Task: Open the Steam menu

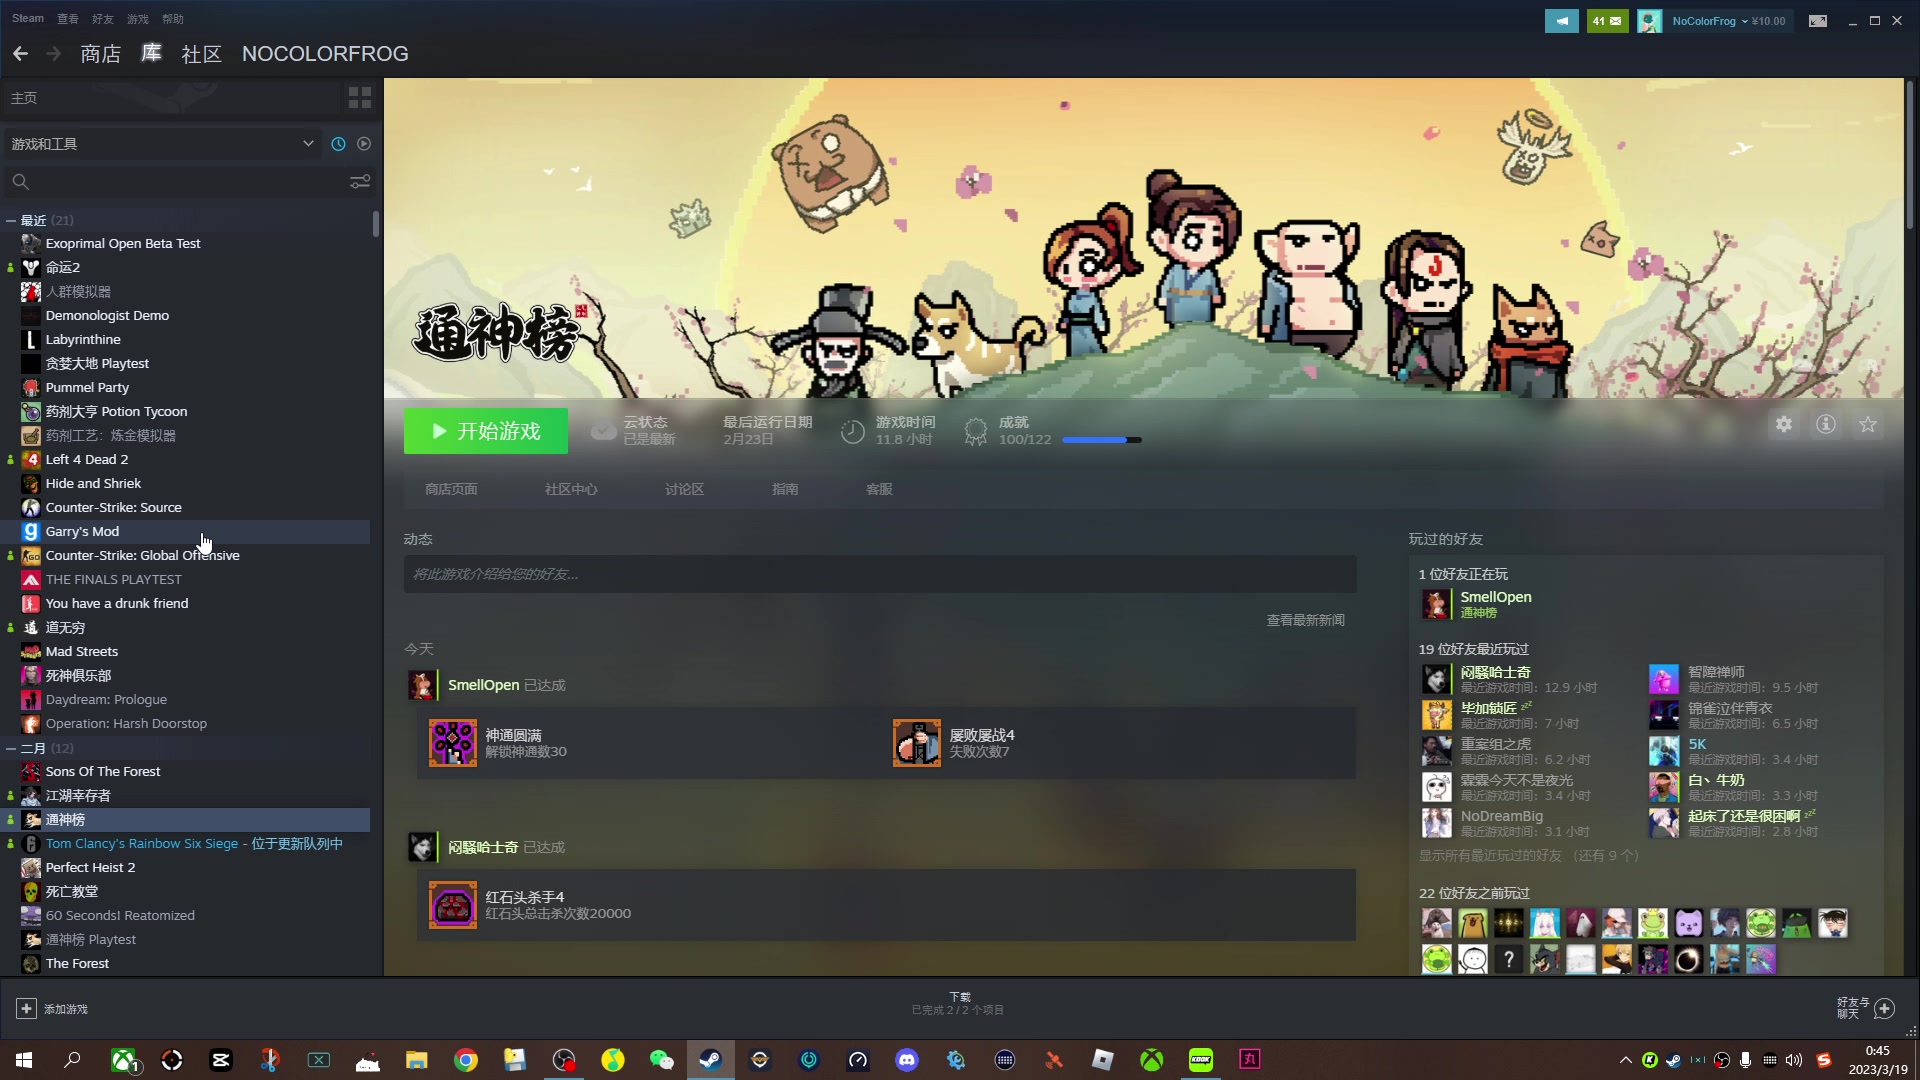Action: pyautogui.click(x=28, y=19)
